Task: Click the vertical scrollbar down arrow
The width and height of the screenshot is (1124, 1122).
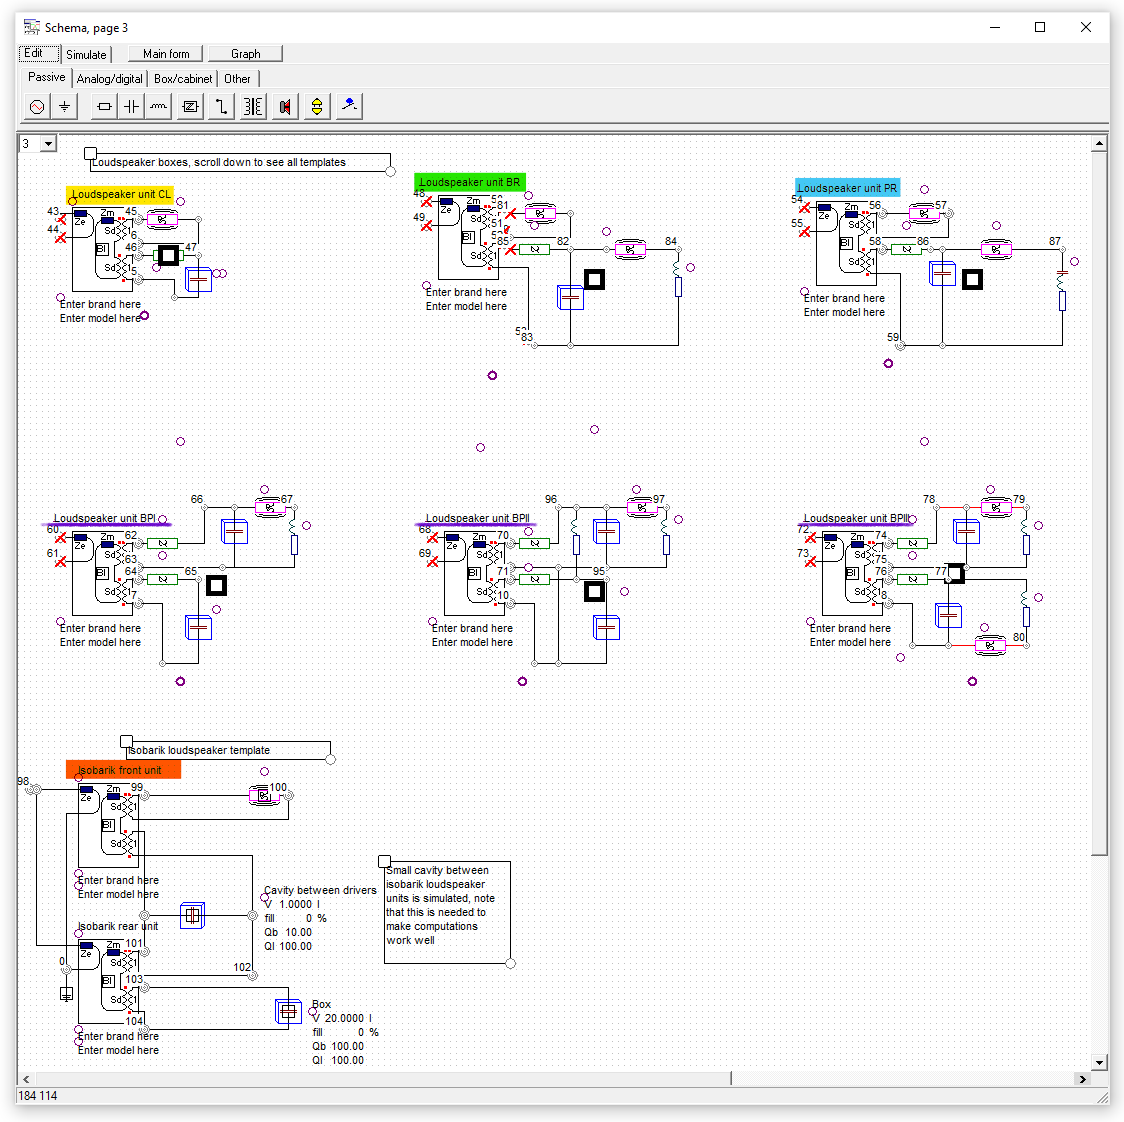Action: click(x=1100, y=1062)
